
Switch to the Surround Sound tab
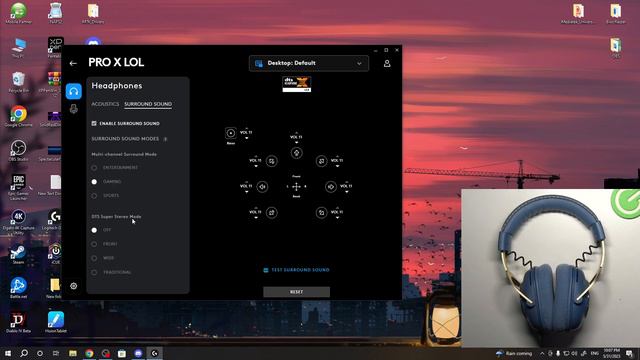(x=148, y=104)
